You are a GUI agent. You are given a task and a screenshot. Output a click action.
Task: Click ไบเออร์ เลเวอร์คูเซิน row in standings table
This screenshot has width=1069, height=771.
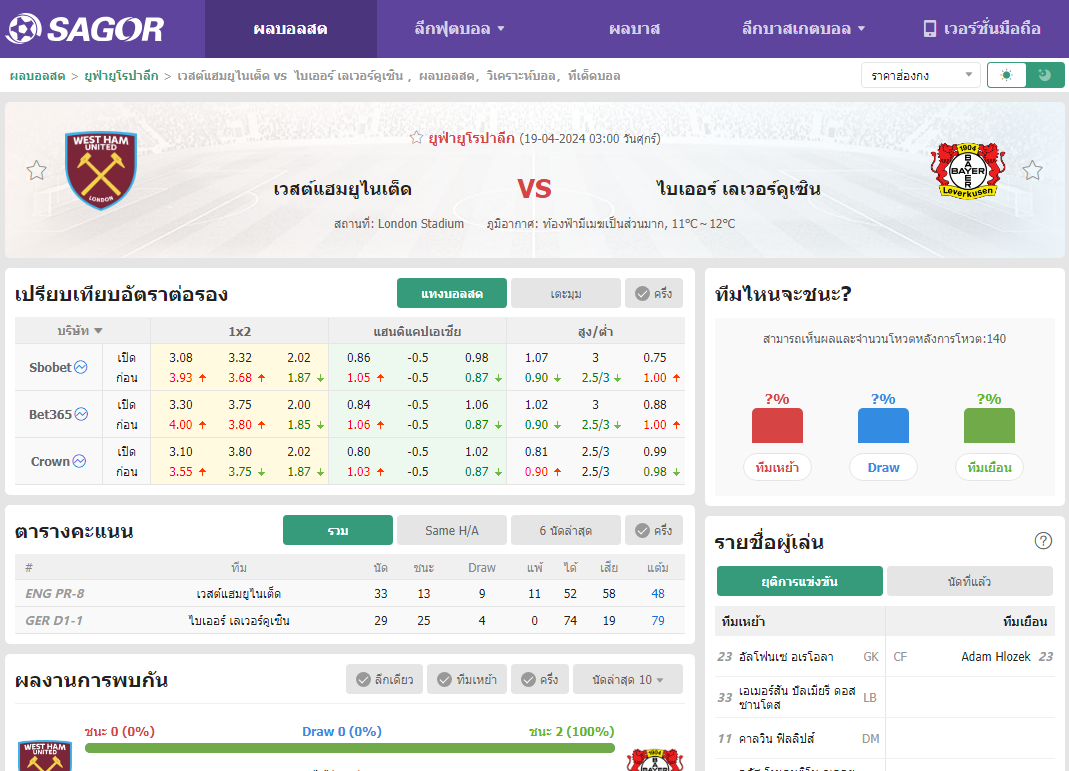pos(350,620)
